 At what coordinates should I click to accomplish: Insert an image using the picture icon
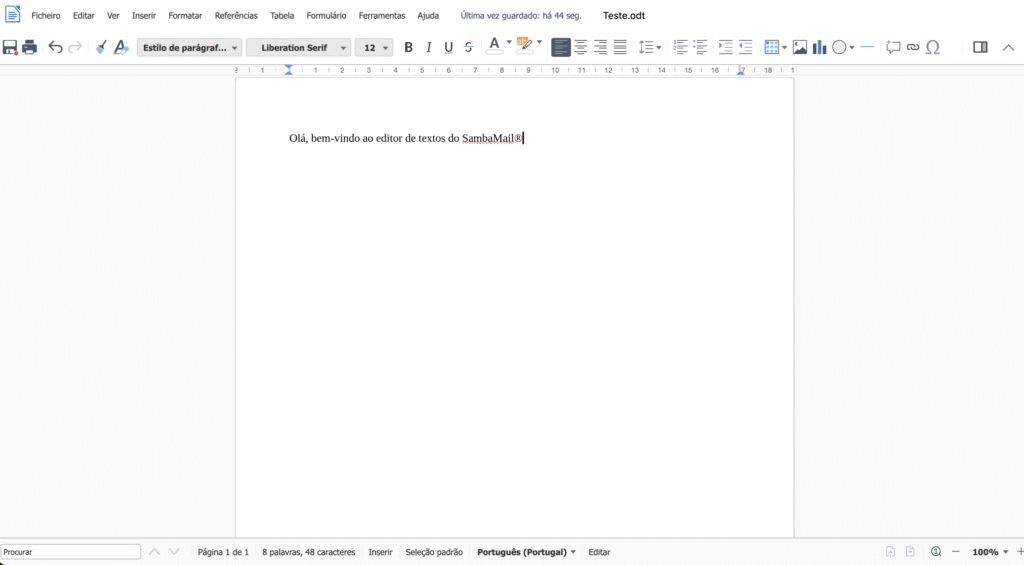[x=800, y=47]
